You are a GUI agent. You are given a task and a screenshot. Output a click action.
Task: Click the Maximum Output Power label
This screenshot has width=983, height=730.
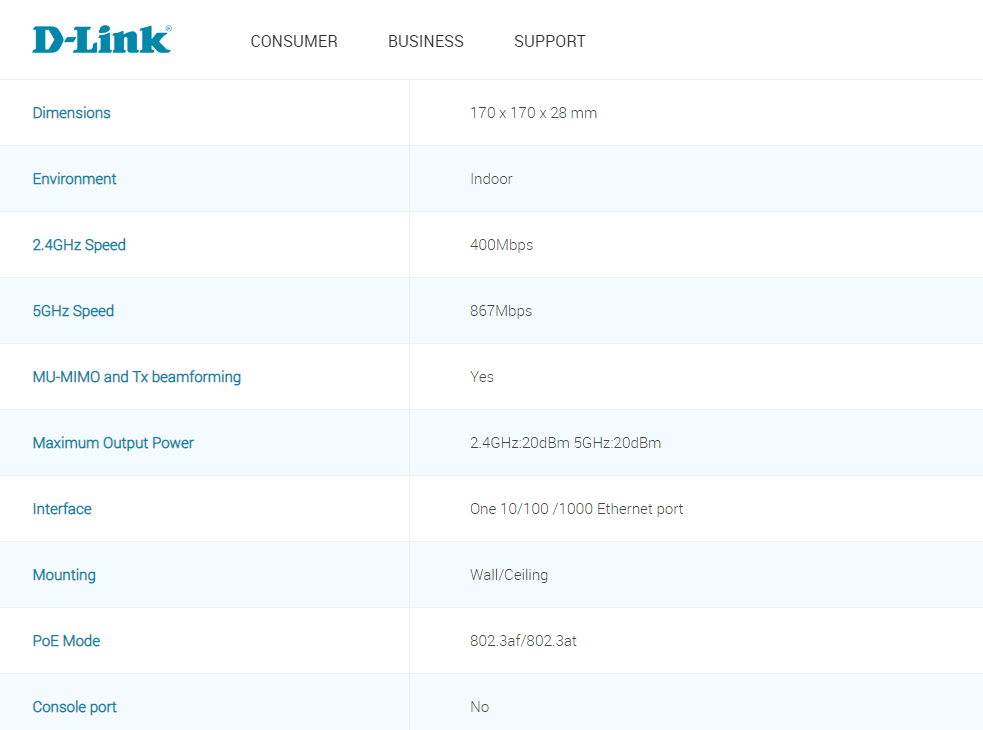tap(113, 443)
